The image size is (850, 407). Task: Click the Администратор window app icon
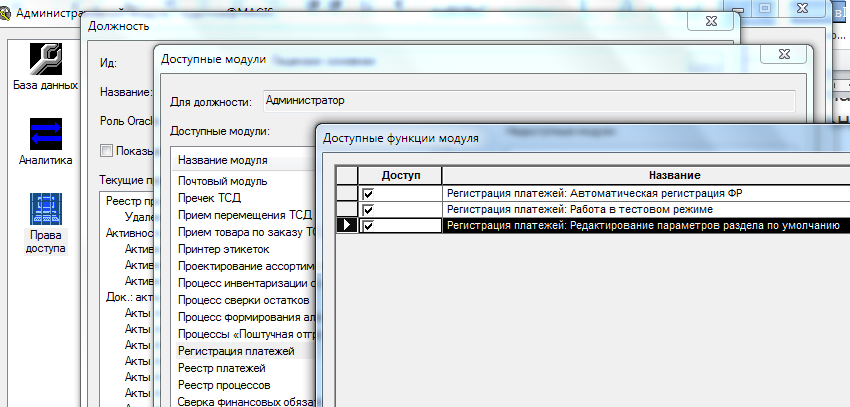point(6,12)
